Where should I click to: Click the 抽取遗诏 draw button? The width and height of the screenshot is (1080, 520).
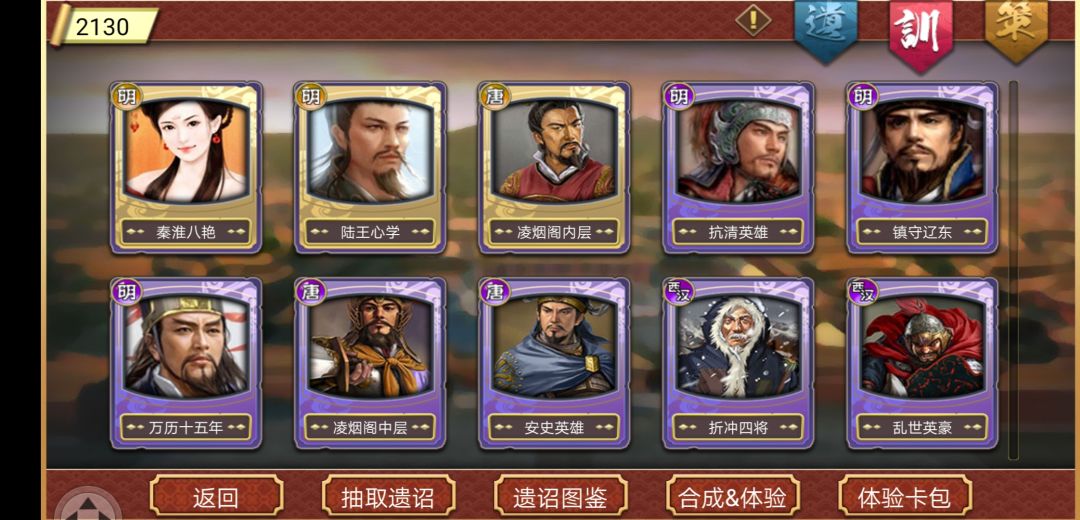(x=388, y=496)
